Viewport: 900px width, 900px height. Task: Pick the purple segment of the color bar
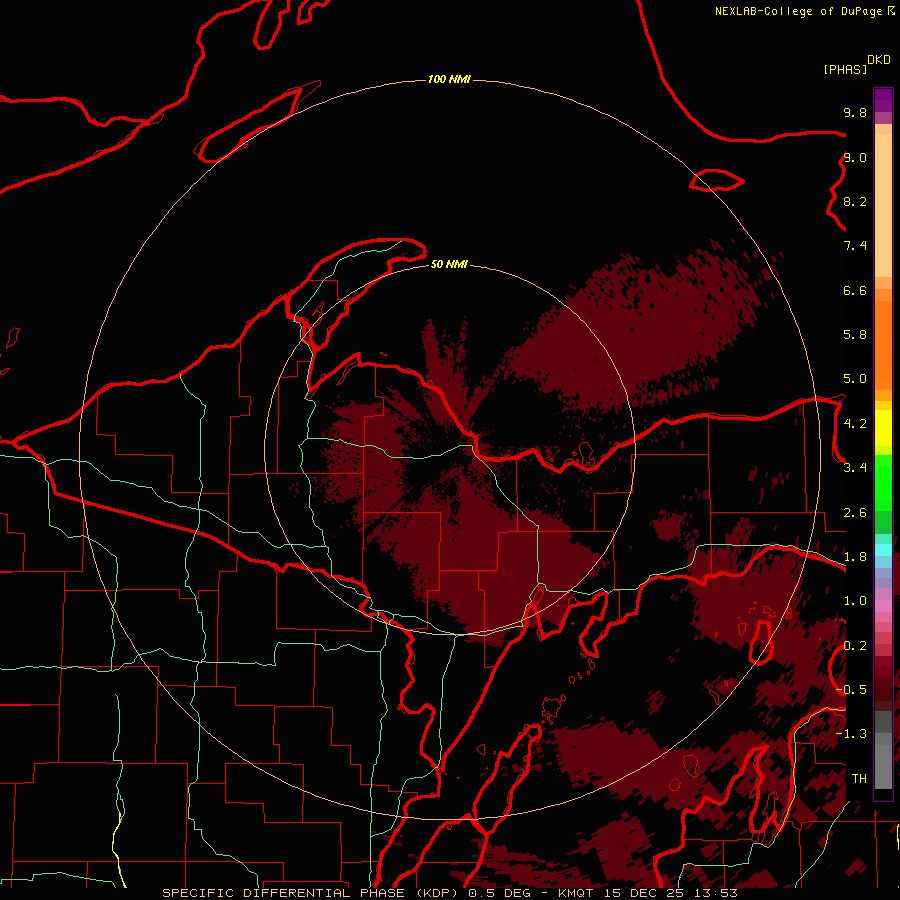[883, 100]
